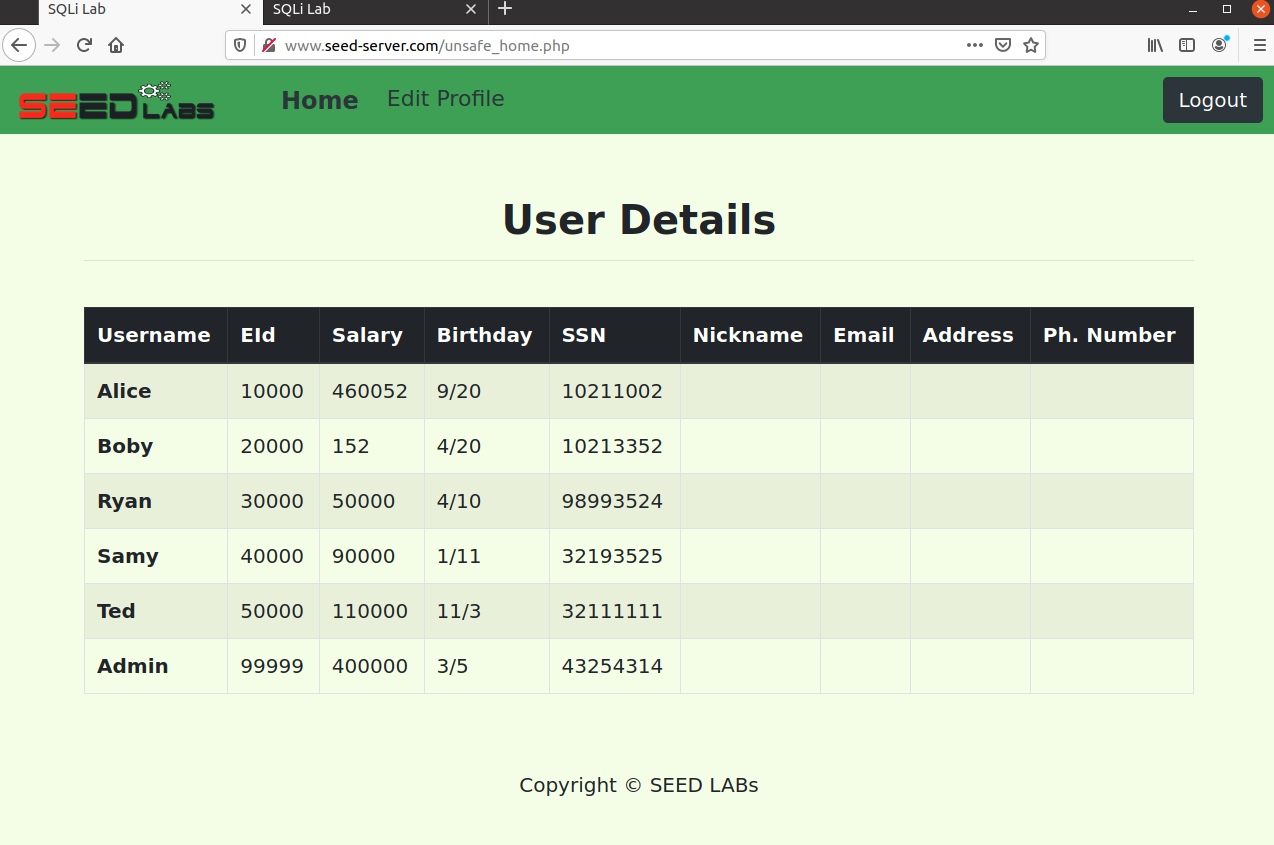Open the Firefox account icon
Viewport: 1274px width, 845px height.
click(x=1219, y=45)
